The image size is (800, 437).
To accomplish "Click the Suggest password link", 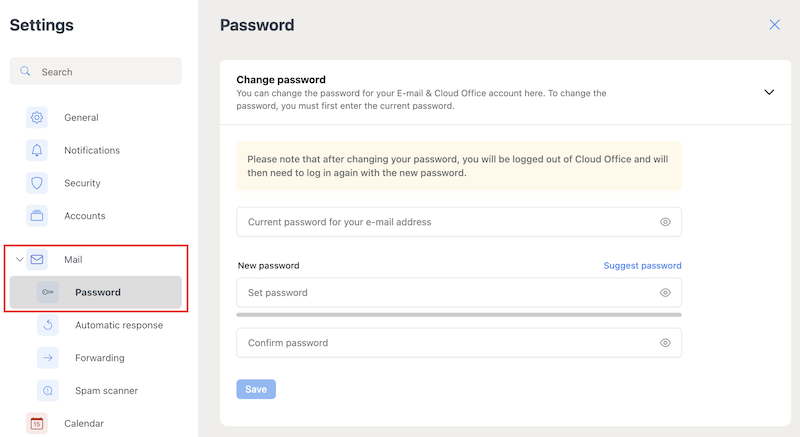I will pyautogui.click(x=642, y=266).
